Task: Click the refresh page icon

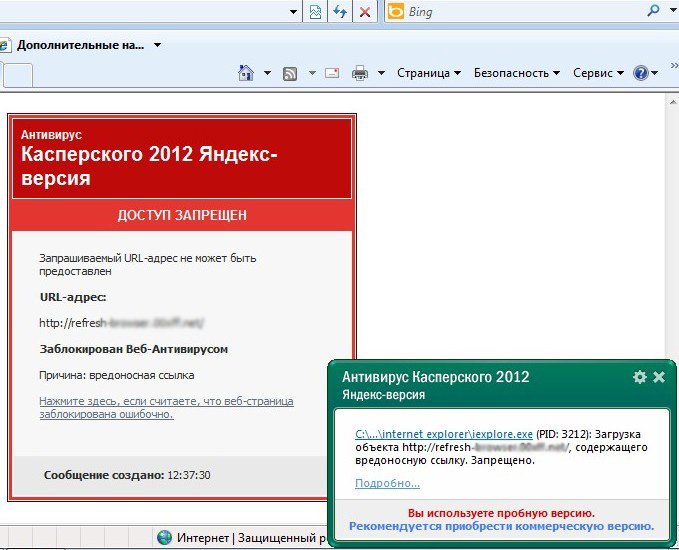Action: coord(340,12)
